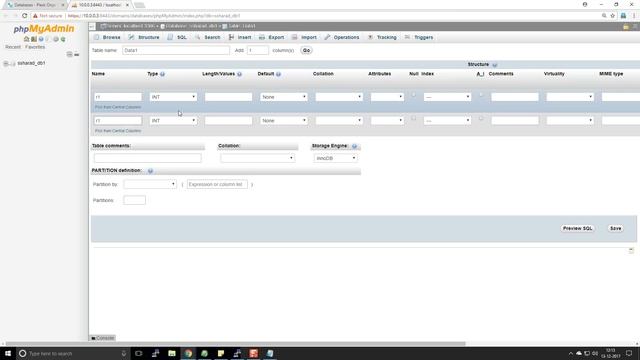Click the Not secure warning icon
The image size is (640, 360).
click(35, 16)
